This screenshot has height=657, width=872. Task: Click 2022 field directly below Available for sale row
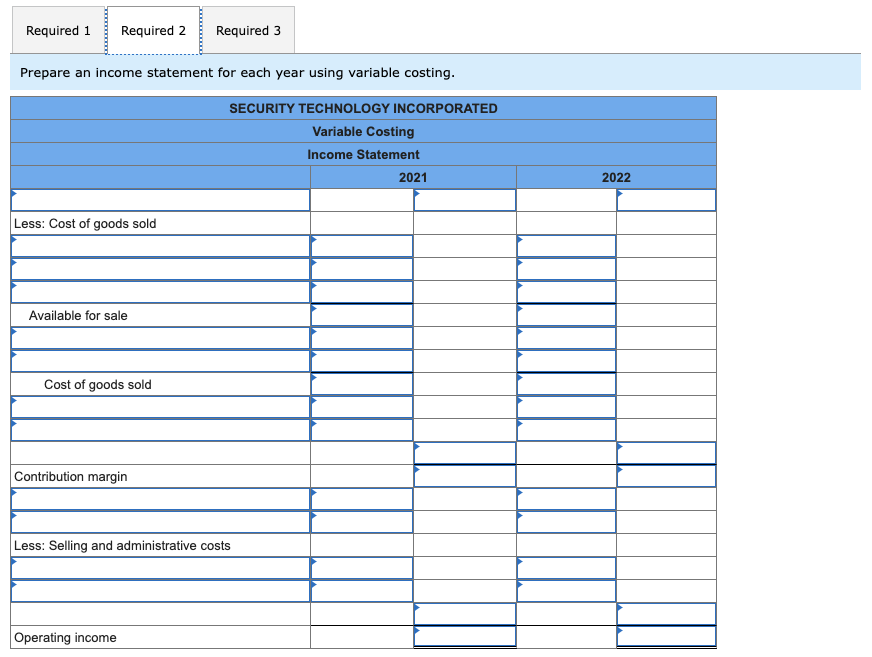(x=566, y=338)
